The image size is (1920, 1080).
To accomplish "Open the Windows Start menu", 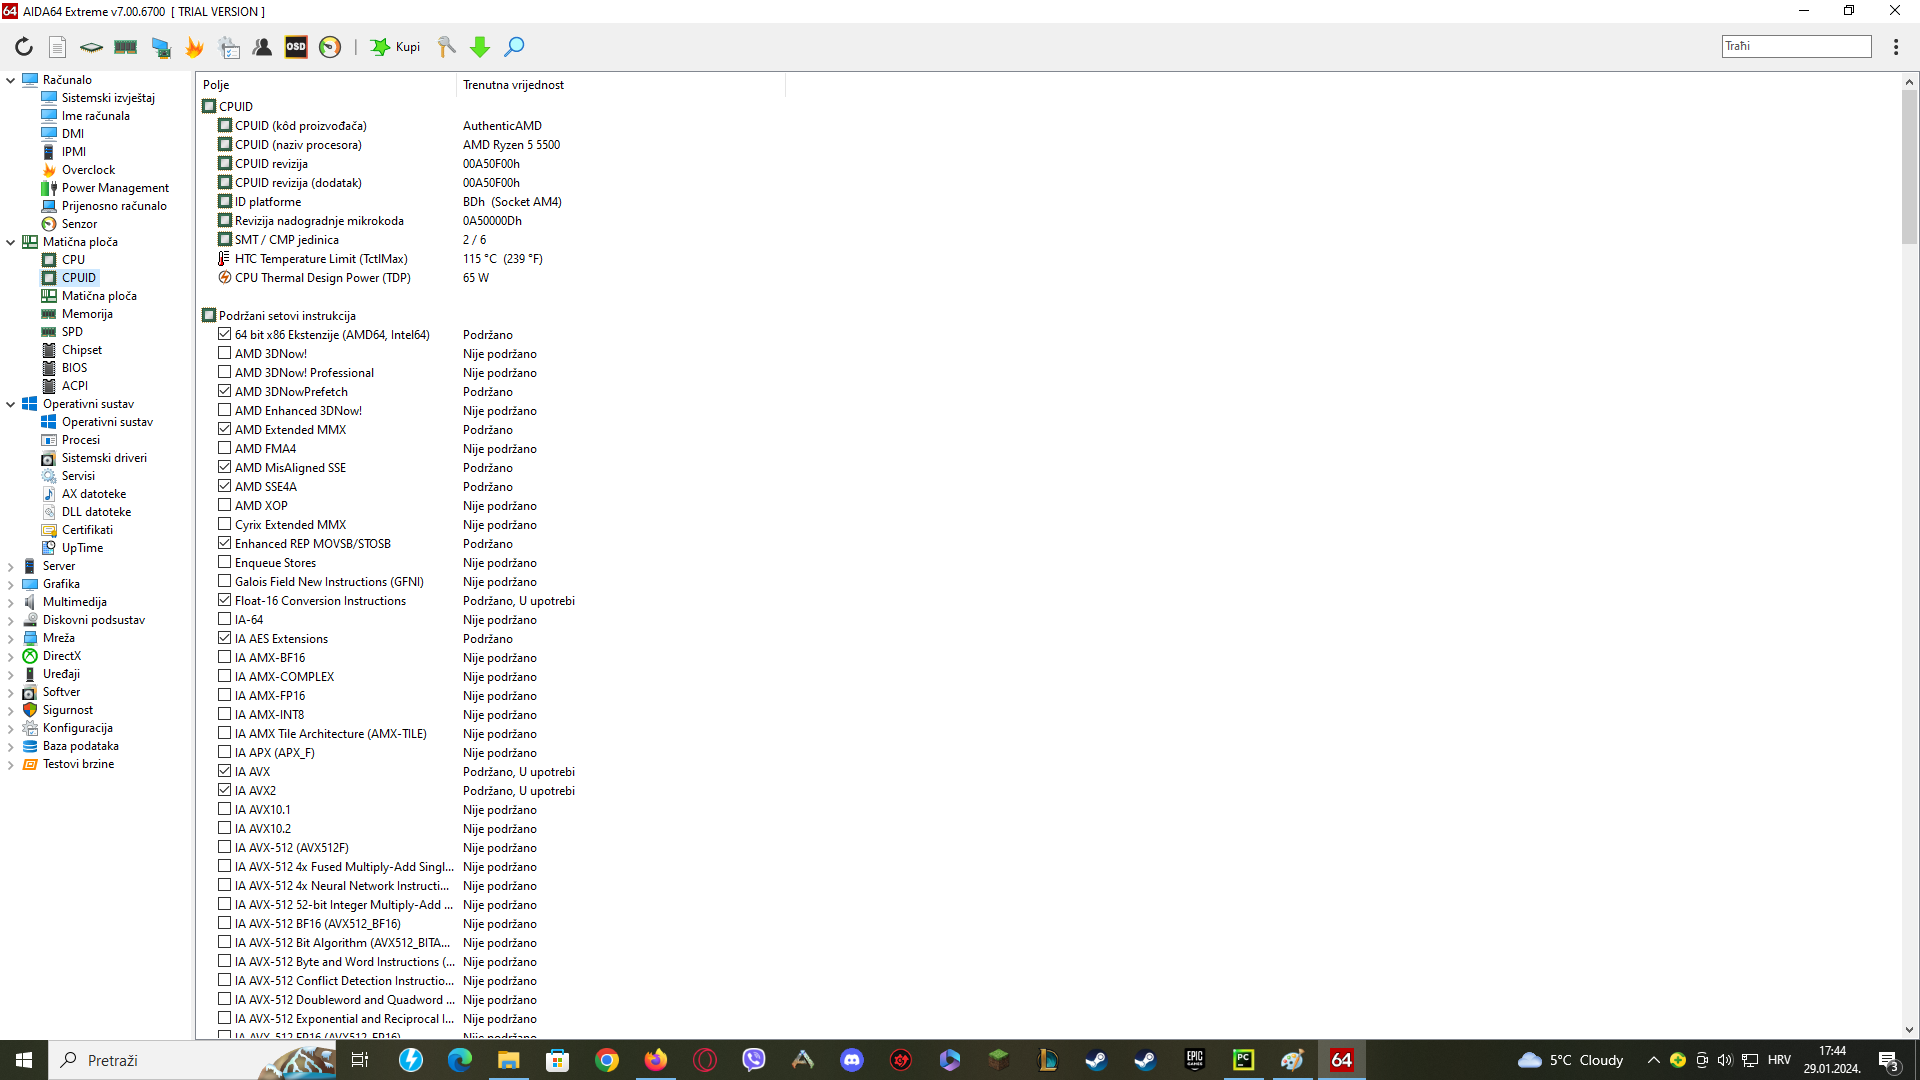I will tap(24, 1060).
